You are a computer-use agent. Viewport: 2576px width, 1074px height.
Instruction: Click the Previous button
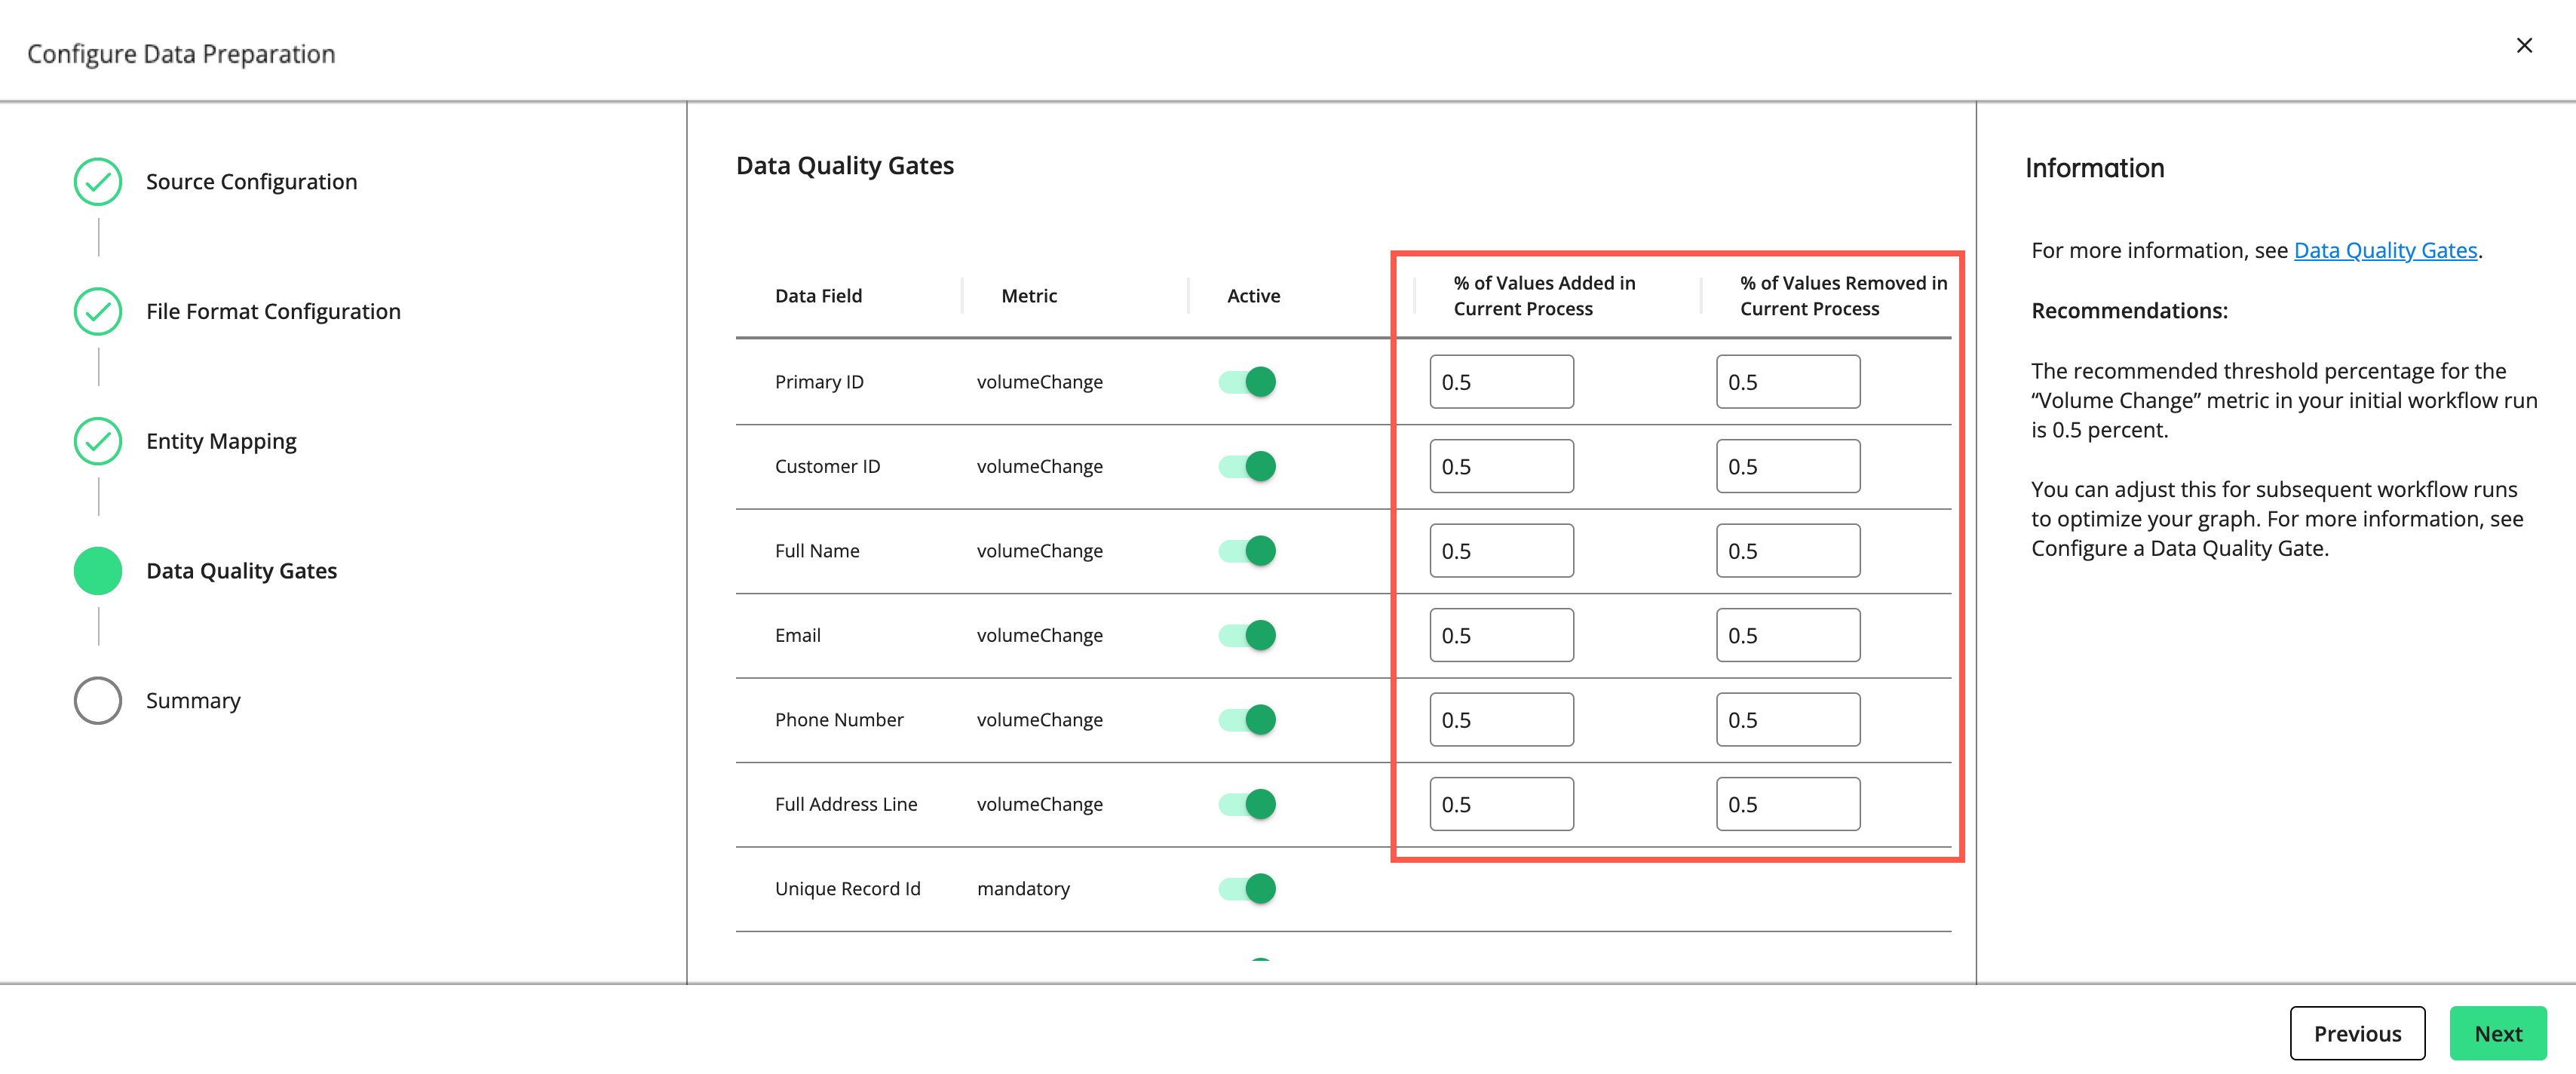point(2356,1033)
